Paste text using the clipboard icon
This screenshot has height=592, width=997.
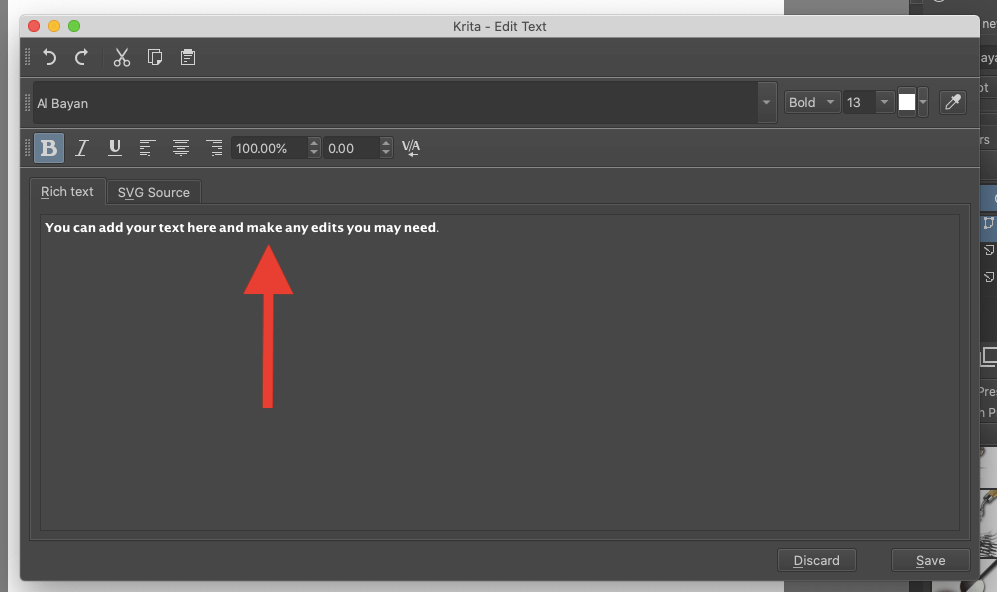(x=188, y=57)
